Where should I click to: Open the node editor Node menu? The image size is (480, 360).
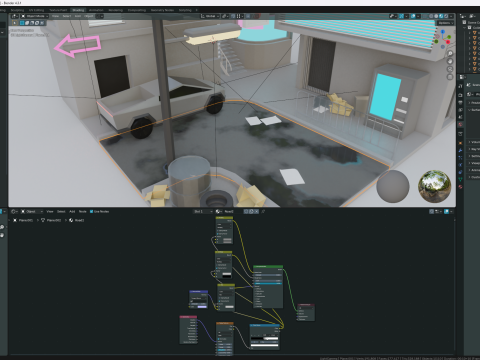click(x=82, y=211)
